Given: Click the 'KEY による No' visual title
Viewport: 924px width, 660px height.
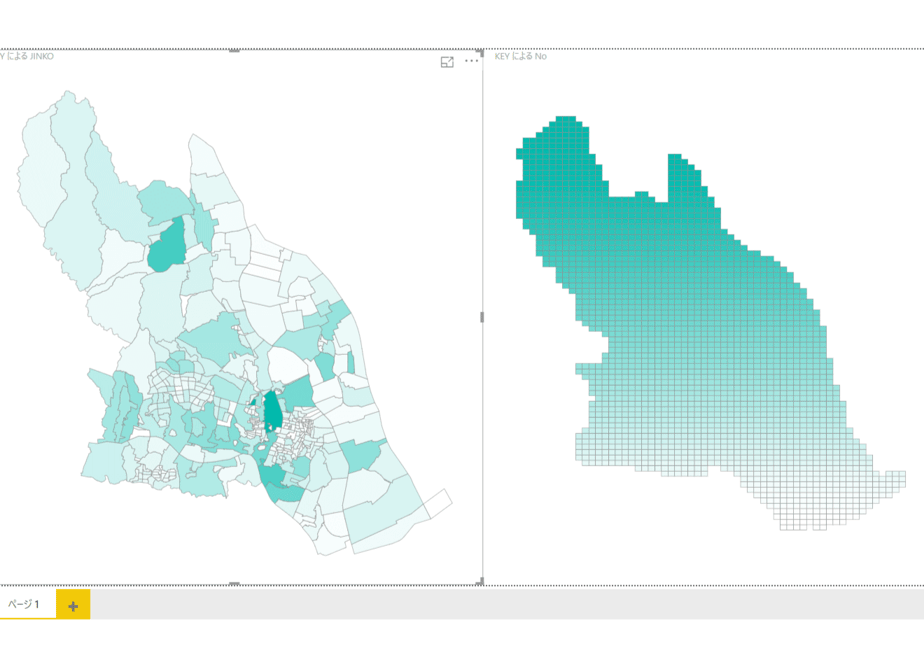Looking at the screenshot, I should pyautogui.click(x=520, y=57).
